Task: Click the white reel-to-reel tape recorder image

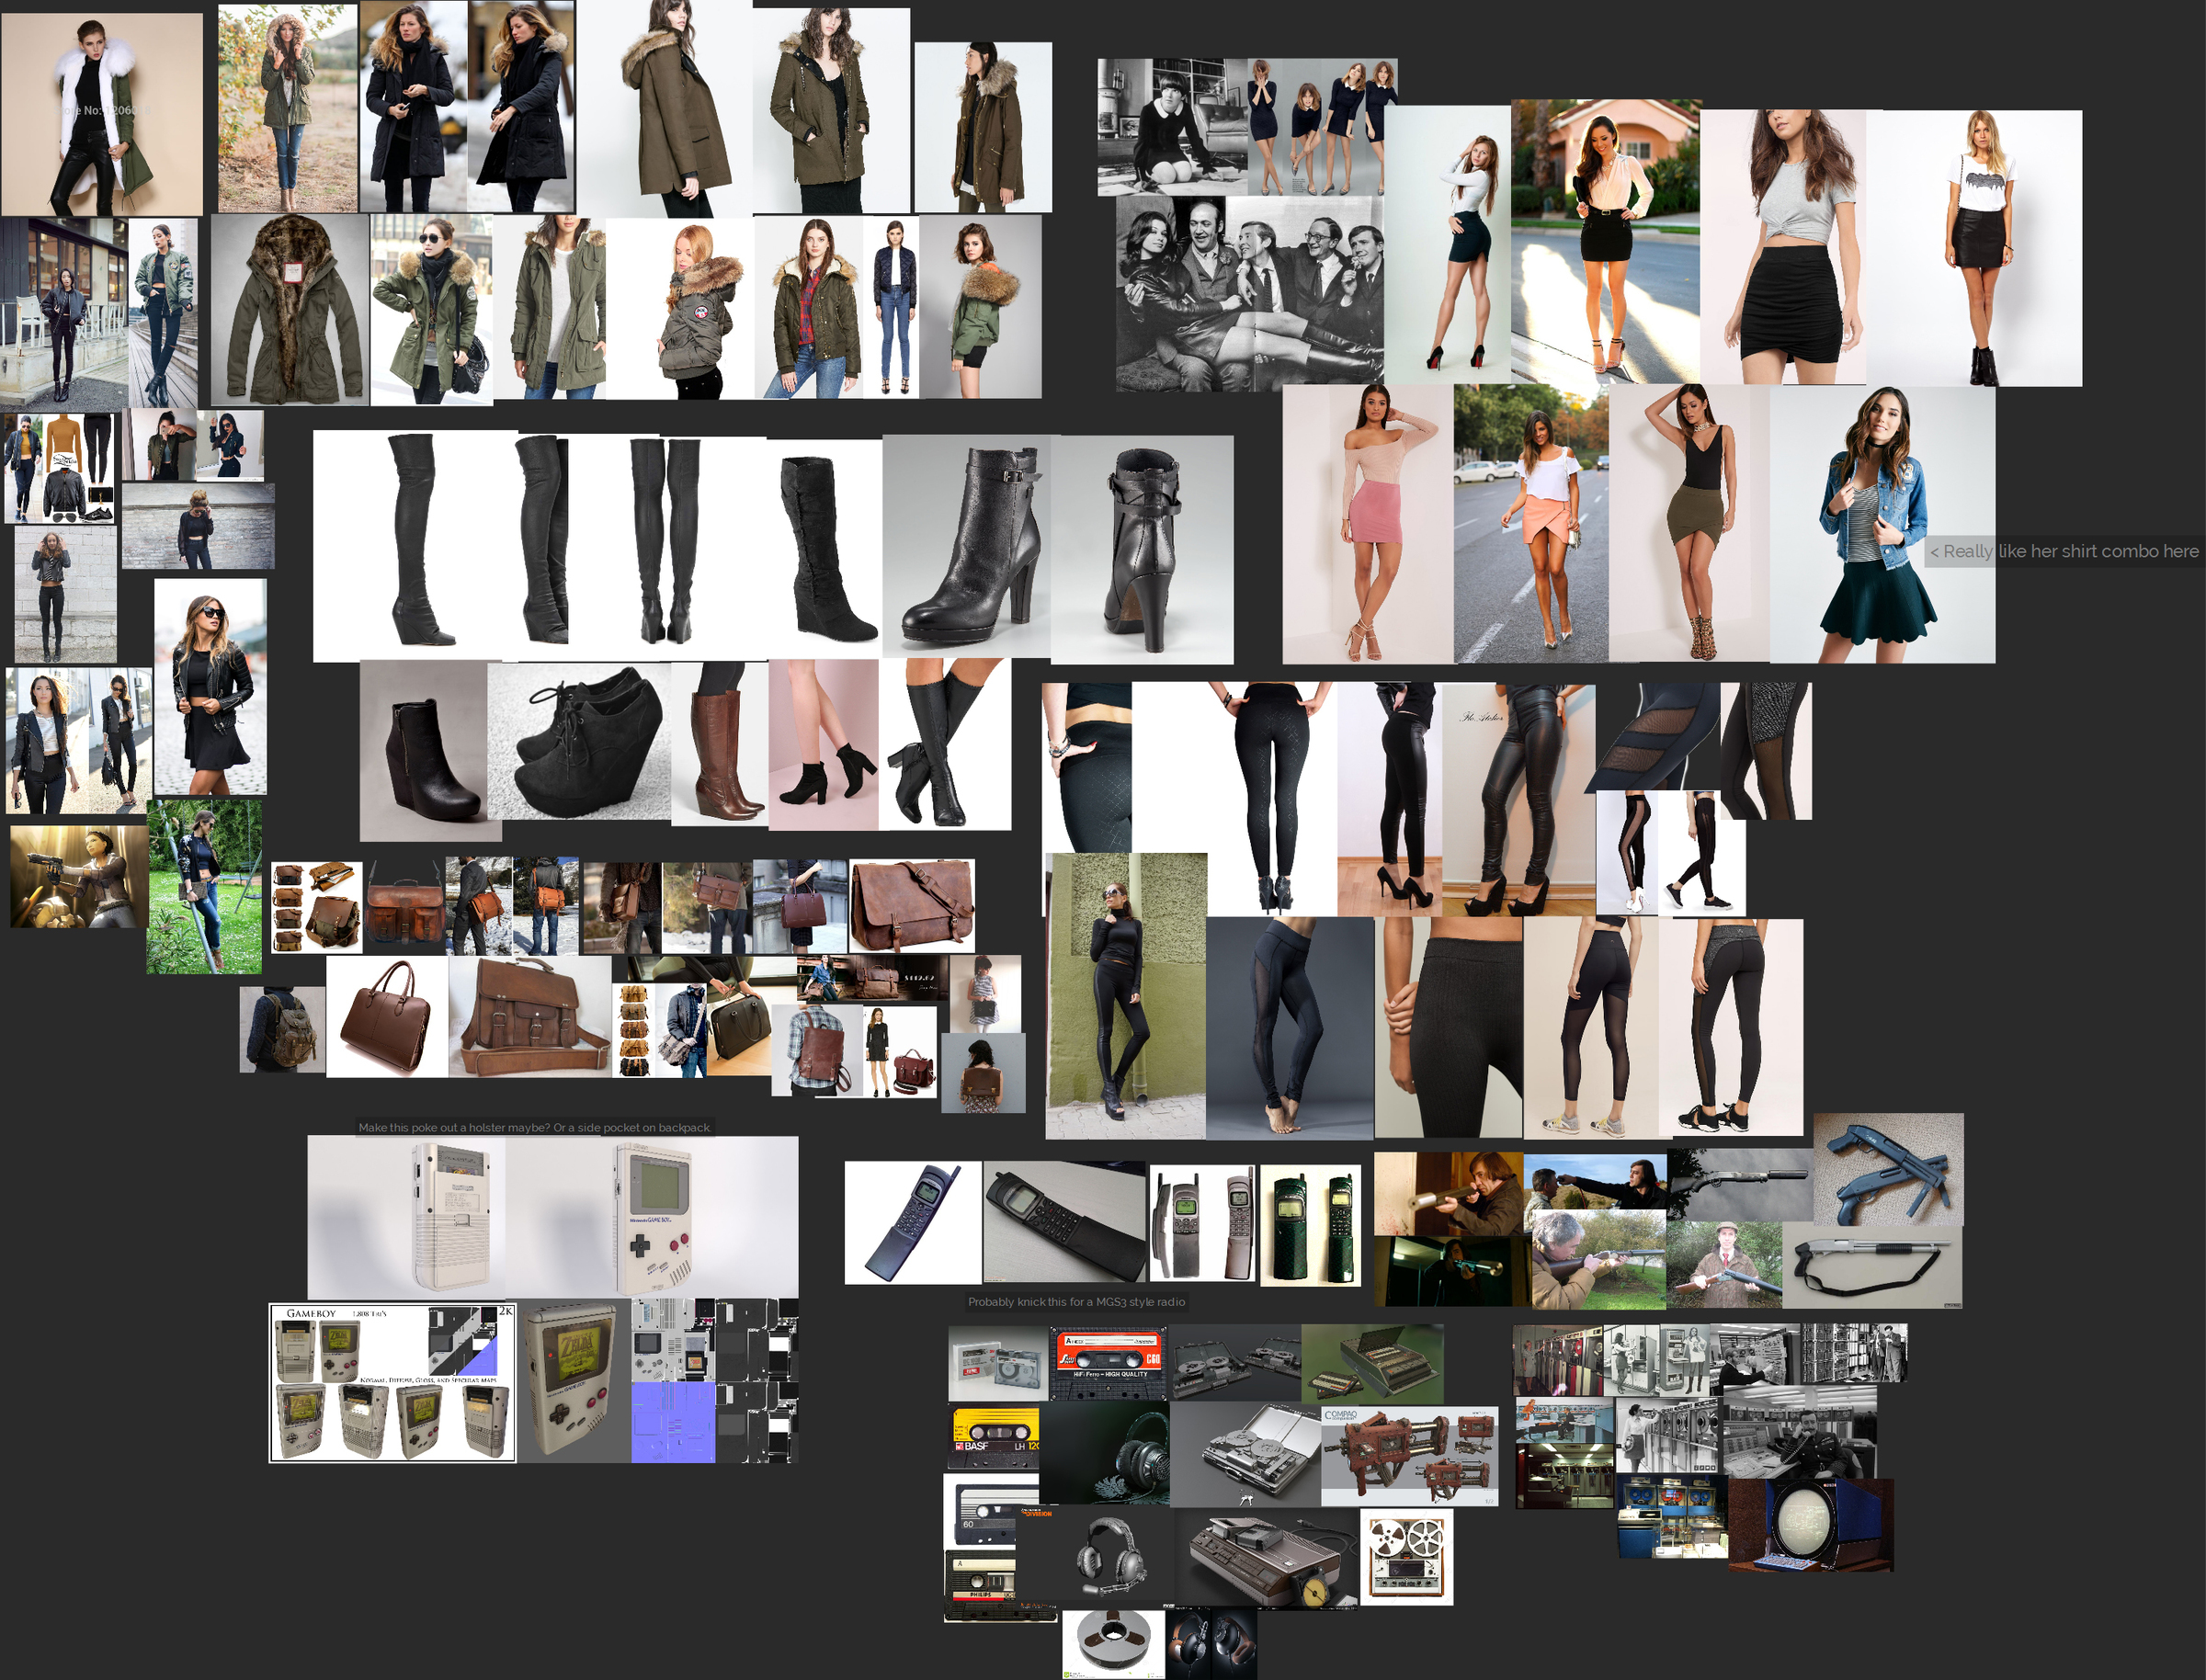Action: pyautogui.click(x=1406, y=1557)
